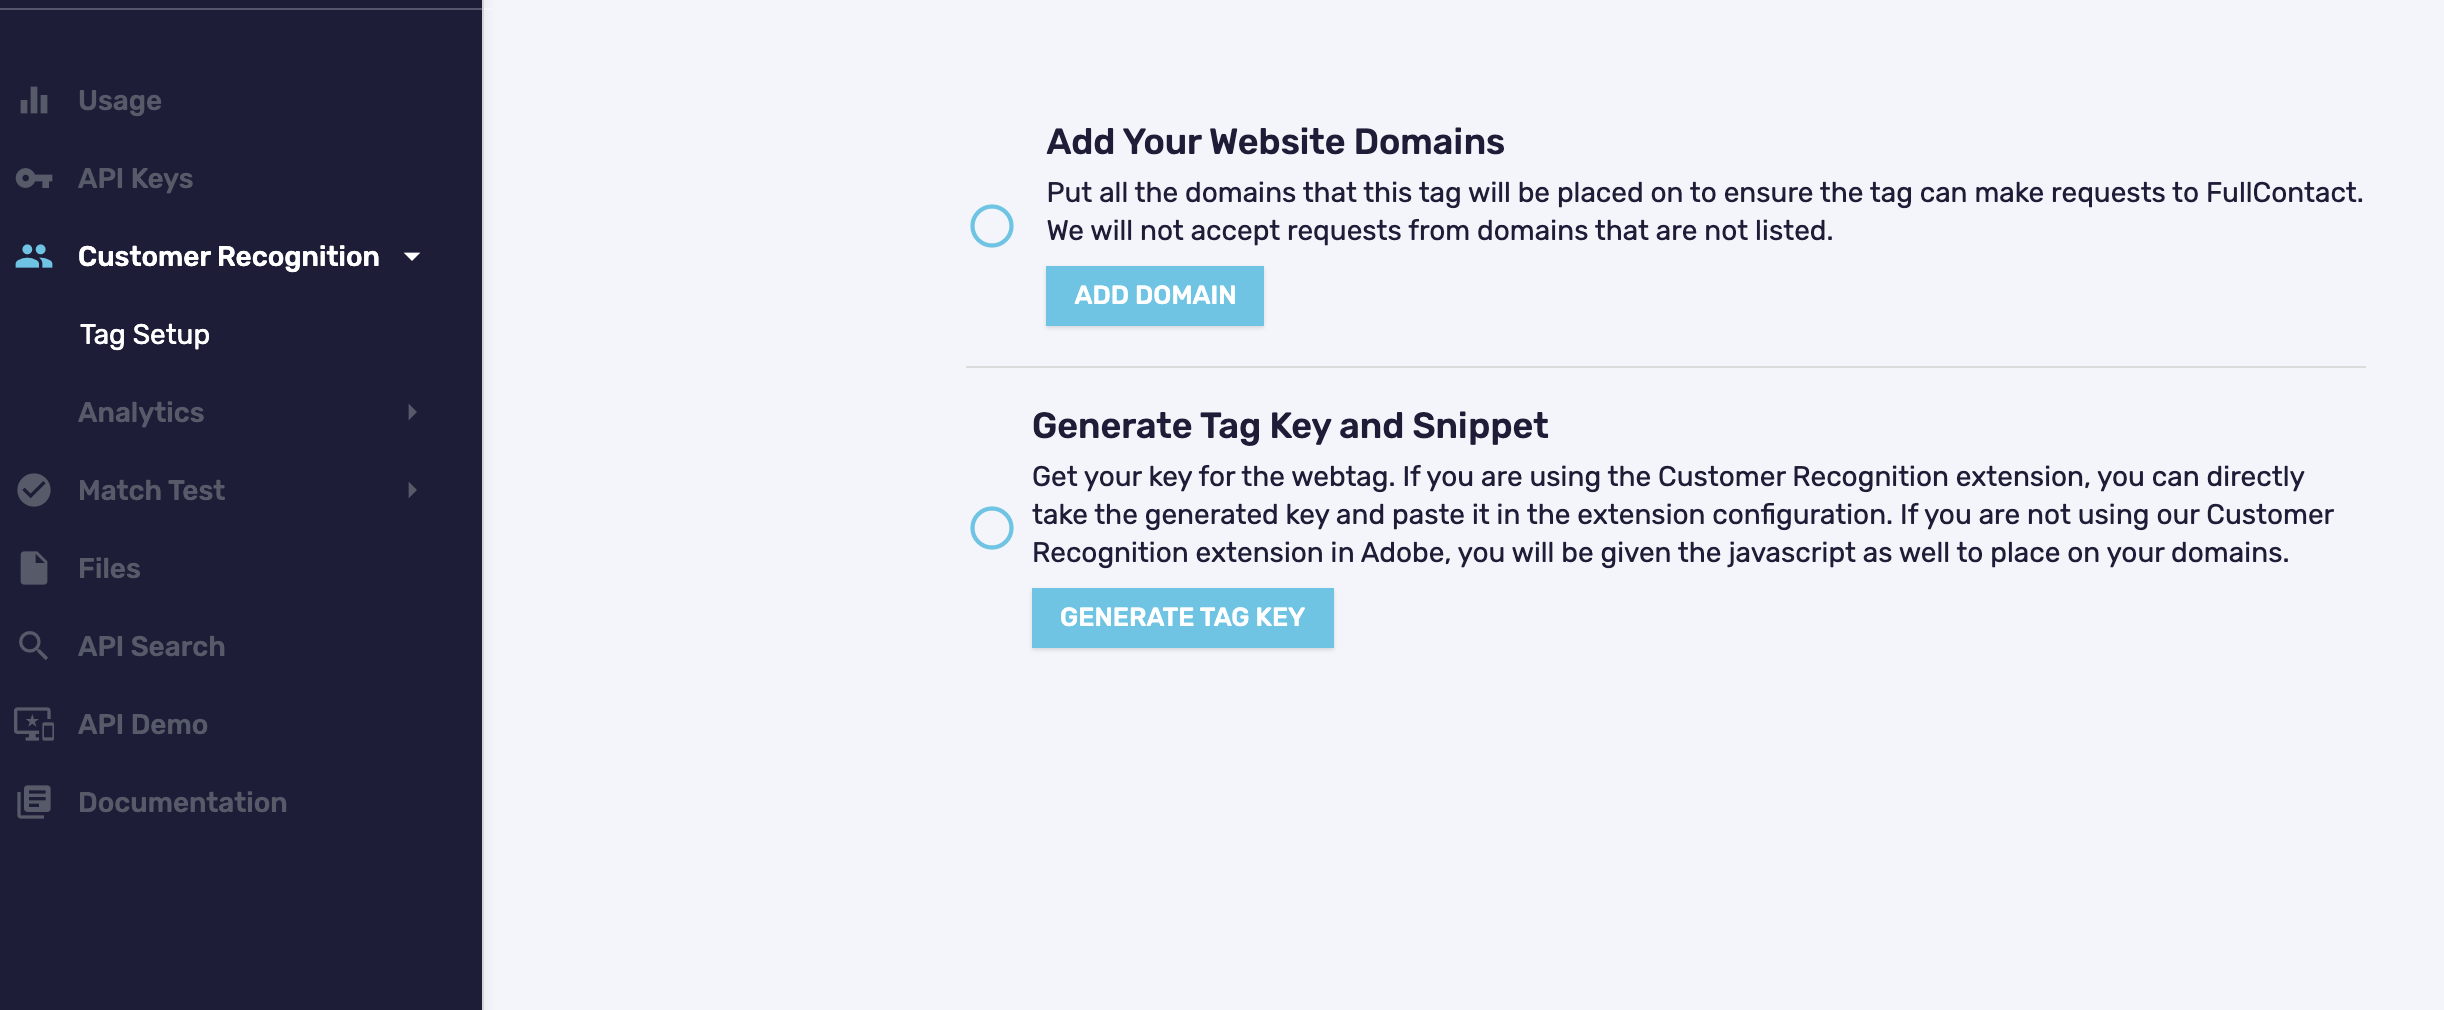Open the Analytics menu item

click(141, 412)
